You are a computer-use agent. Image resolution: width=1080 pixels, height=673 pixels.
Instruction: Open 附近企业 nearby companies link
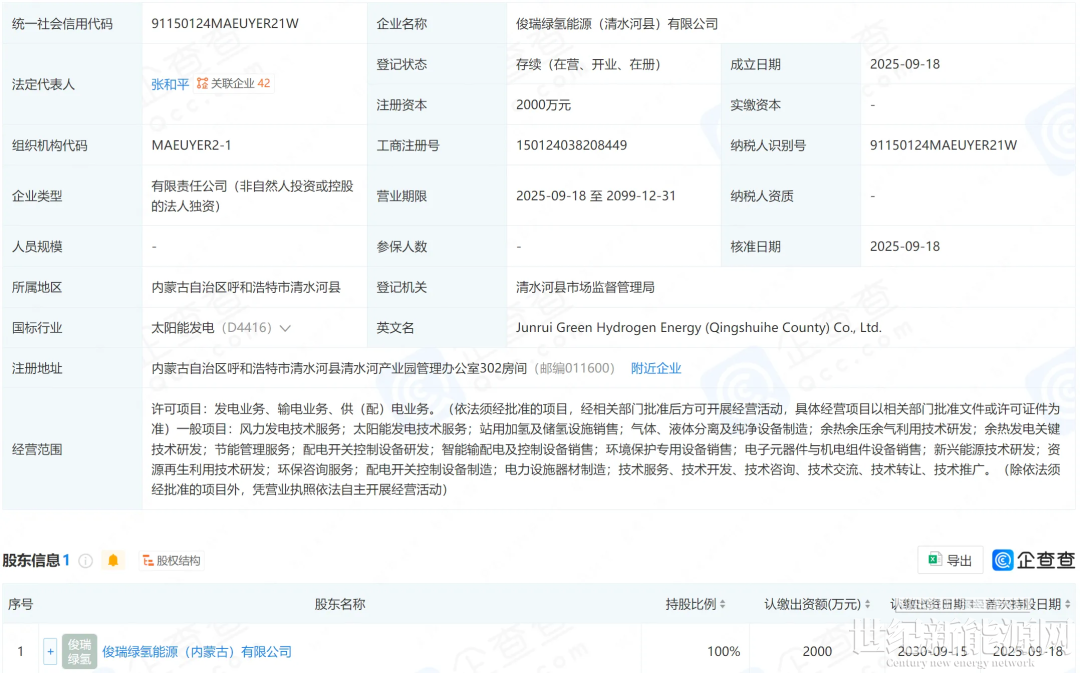(656, 368)
